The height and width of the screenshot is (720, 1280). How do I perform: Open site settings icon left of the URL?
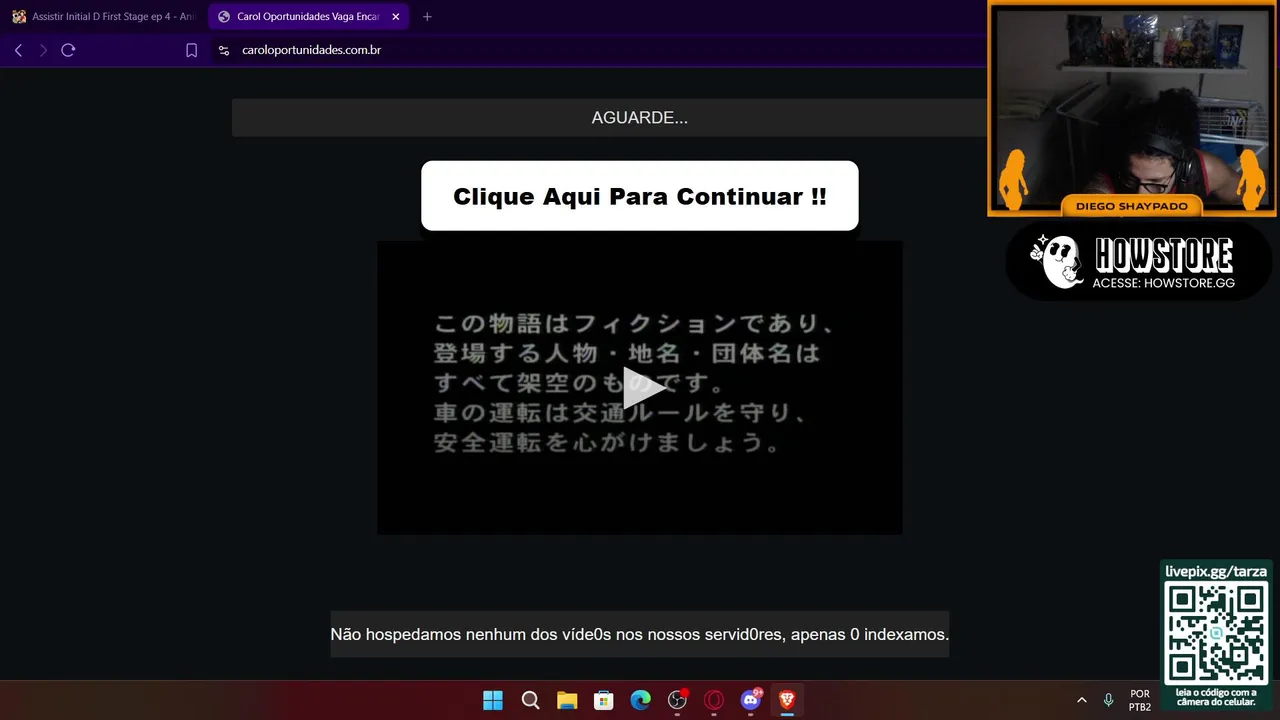pos(224,50)
